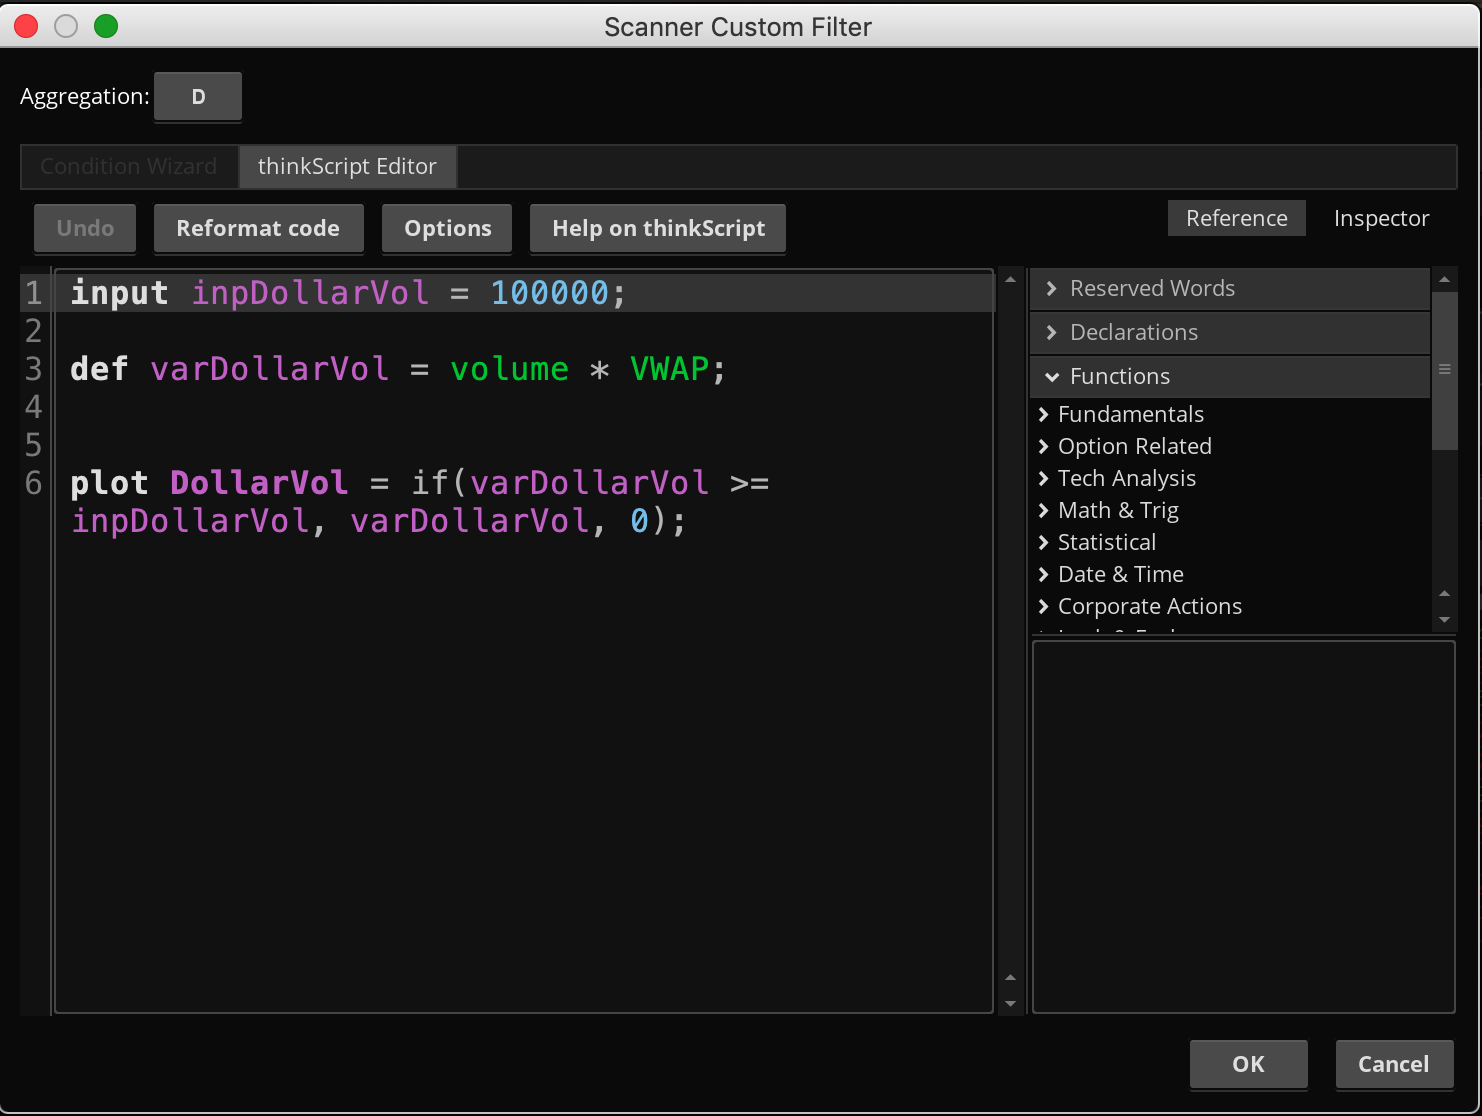Switch to the Reference panel tab
This screenshot has width=1482, height=1116.
1236,218
